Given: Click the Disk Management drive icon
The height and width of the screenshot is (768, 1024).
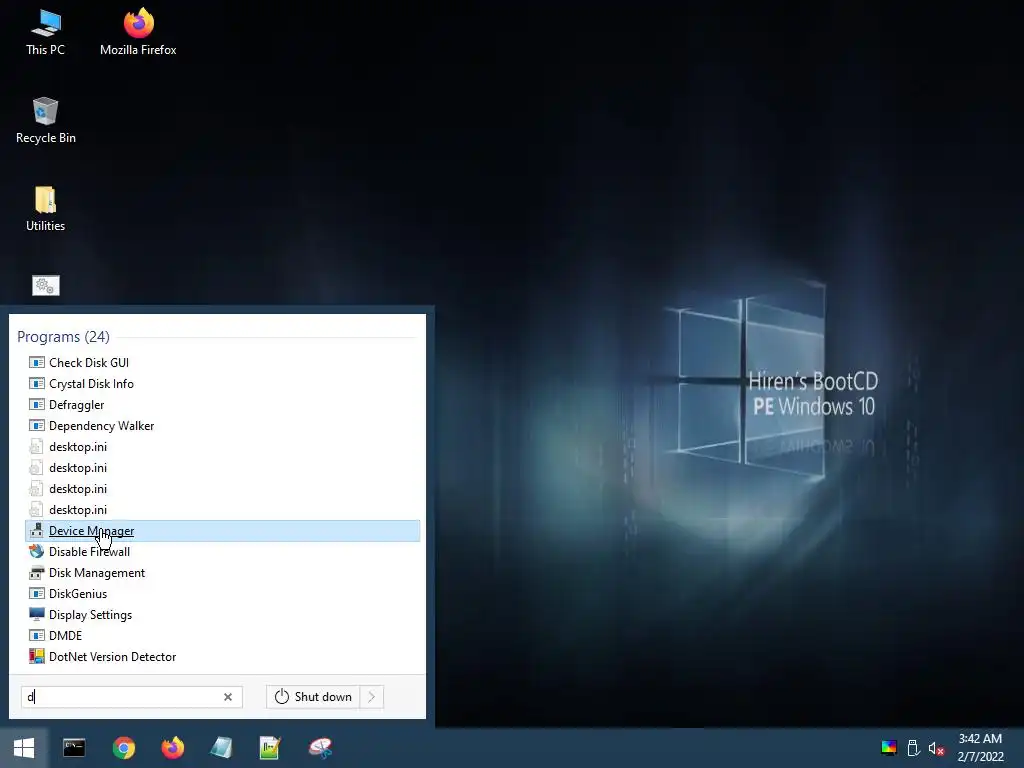Looking at the screenshot, I should pos(37,573).
